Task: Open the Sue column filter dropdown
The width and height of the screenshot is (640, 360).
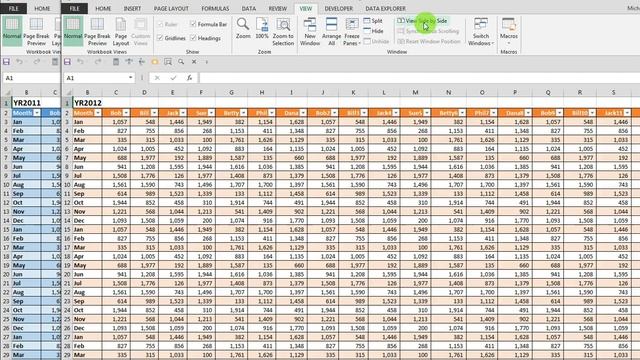Action: tap(211, 113)
